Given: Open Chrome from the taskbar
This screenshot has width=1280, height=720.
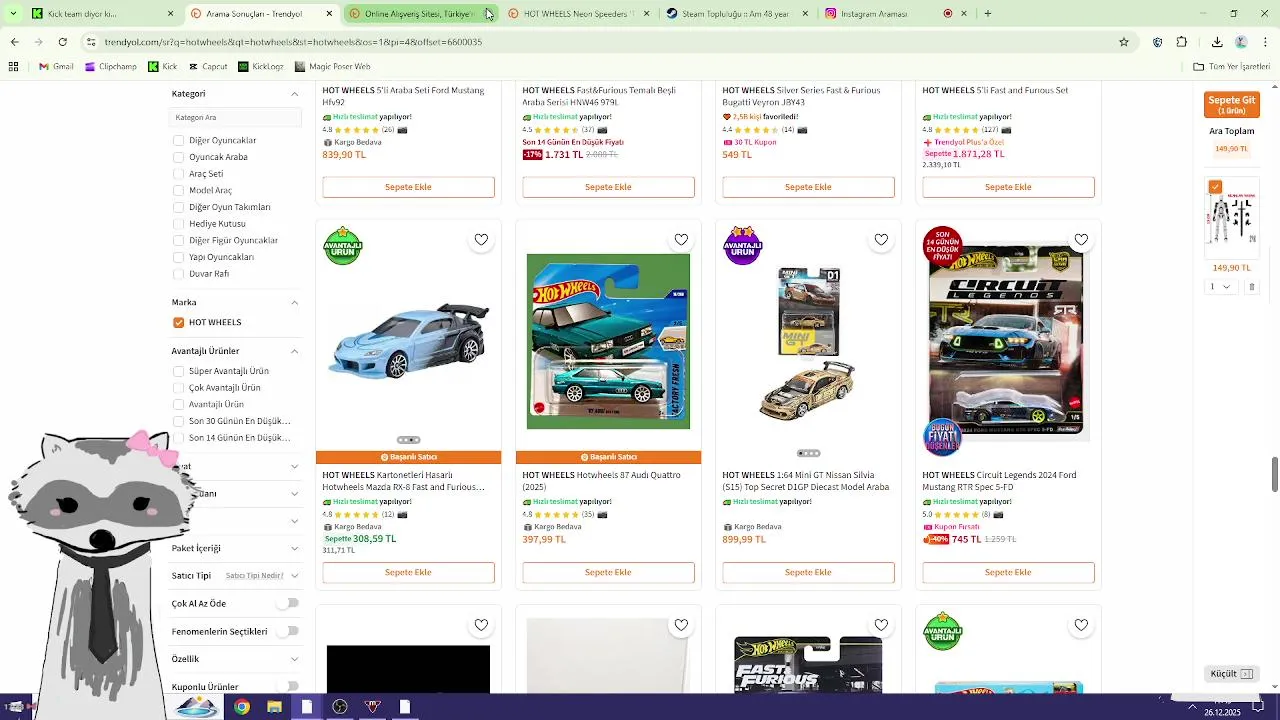Looking at the screenshot, I should point(242,707).
